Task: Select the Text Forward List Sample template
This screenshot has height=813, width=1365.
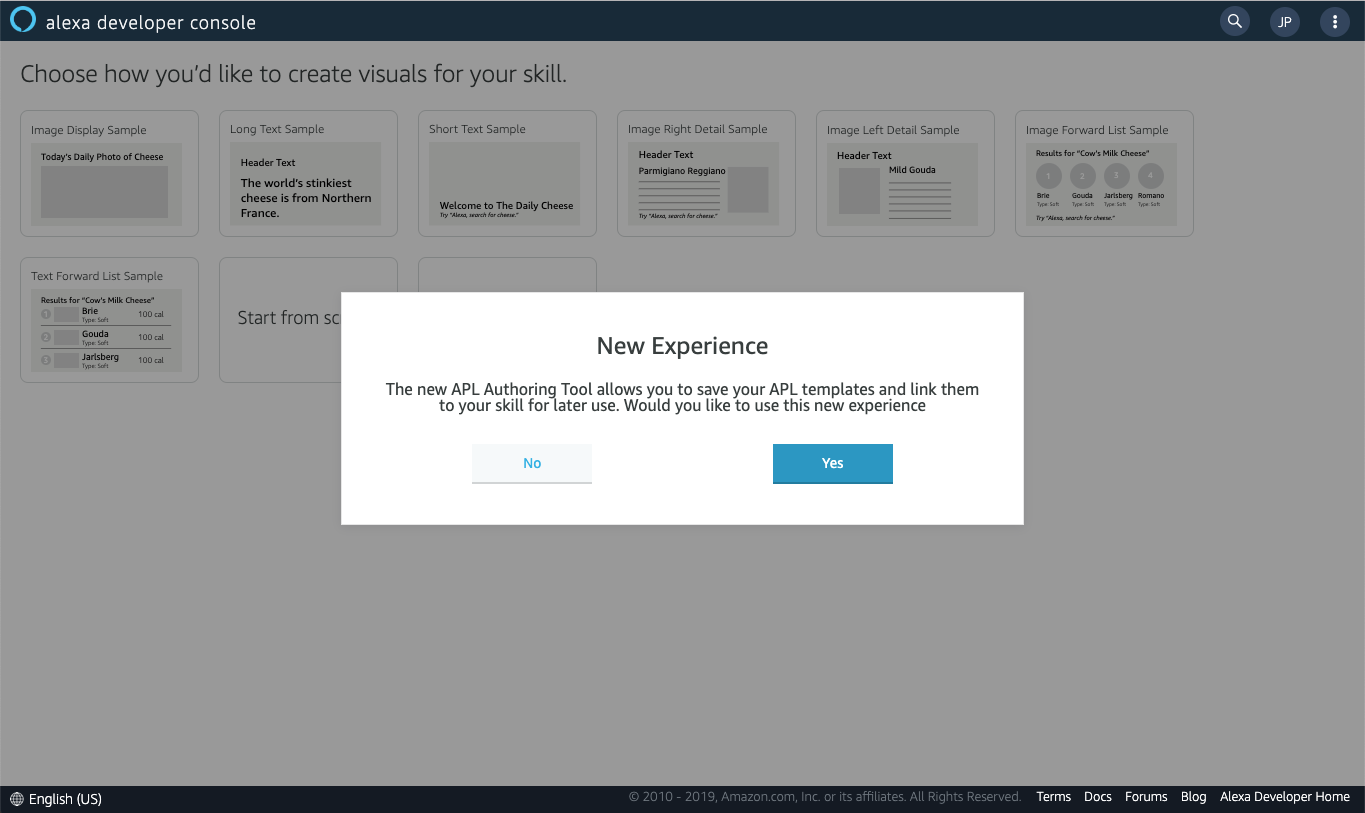Action: [x=108, y=319]
